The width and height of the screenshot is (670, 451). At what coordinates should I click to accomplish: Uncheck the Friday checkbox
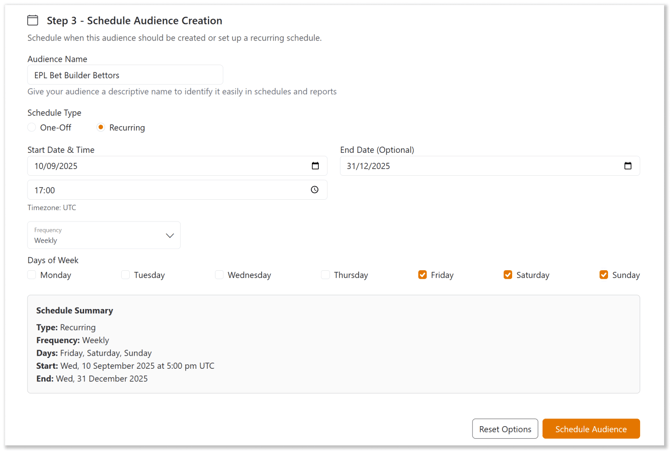423,275
